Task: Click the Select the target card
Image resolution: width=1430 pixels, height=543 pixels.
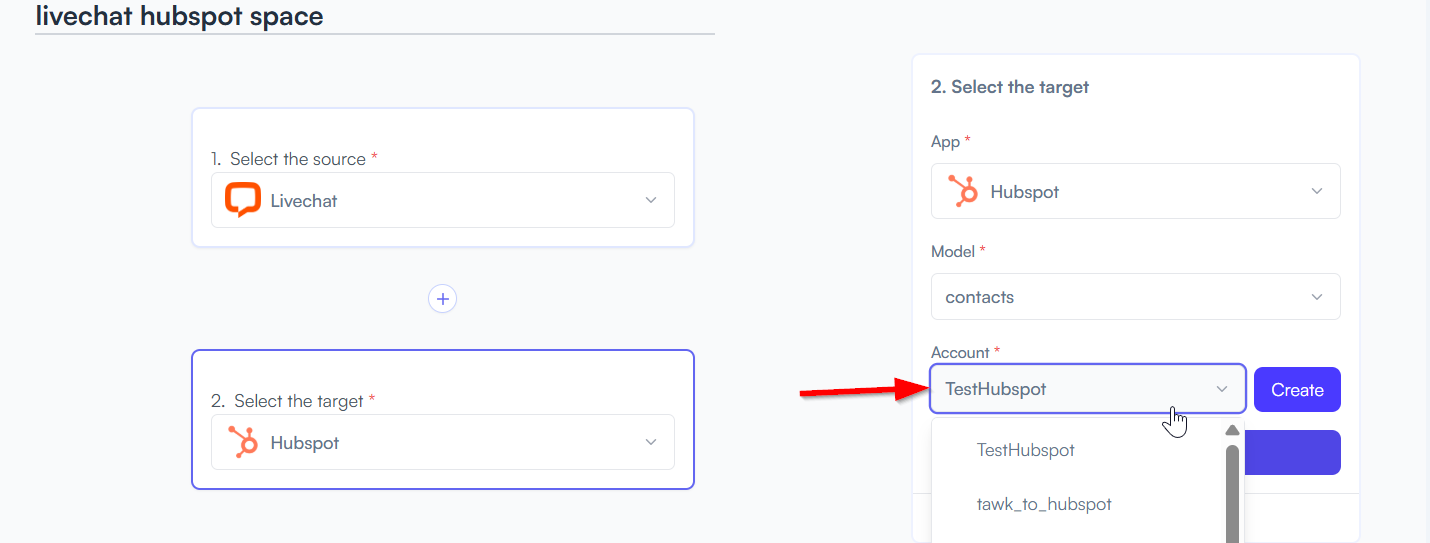Action: pyautogui.click(x=442, y=420)
